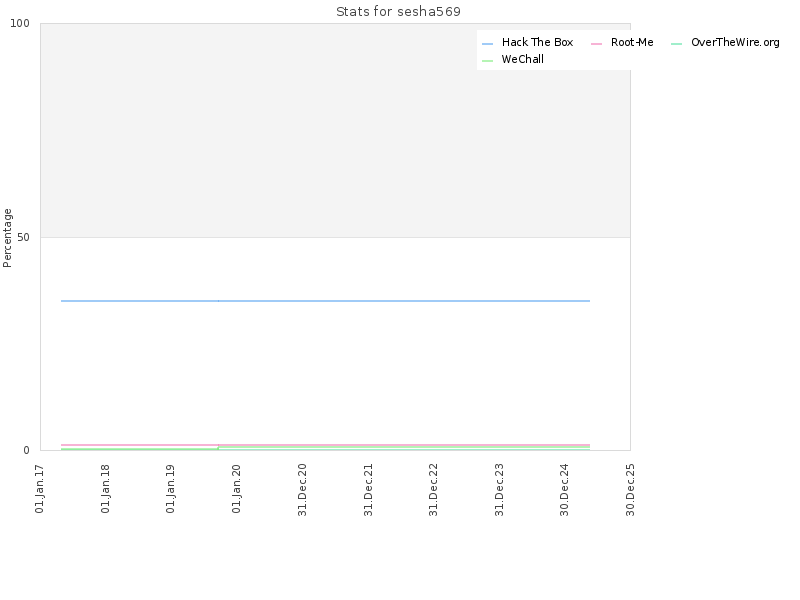Click the Root-Me legend label
Image resolution: width=800 pixels, height=600 pixels.
pos(632,42)
